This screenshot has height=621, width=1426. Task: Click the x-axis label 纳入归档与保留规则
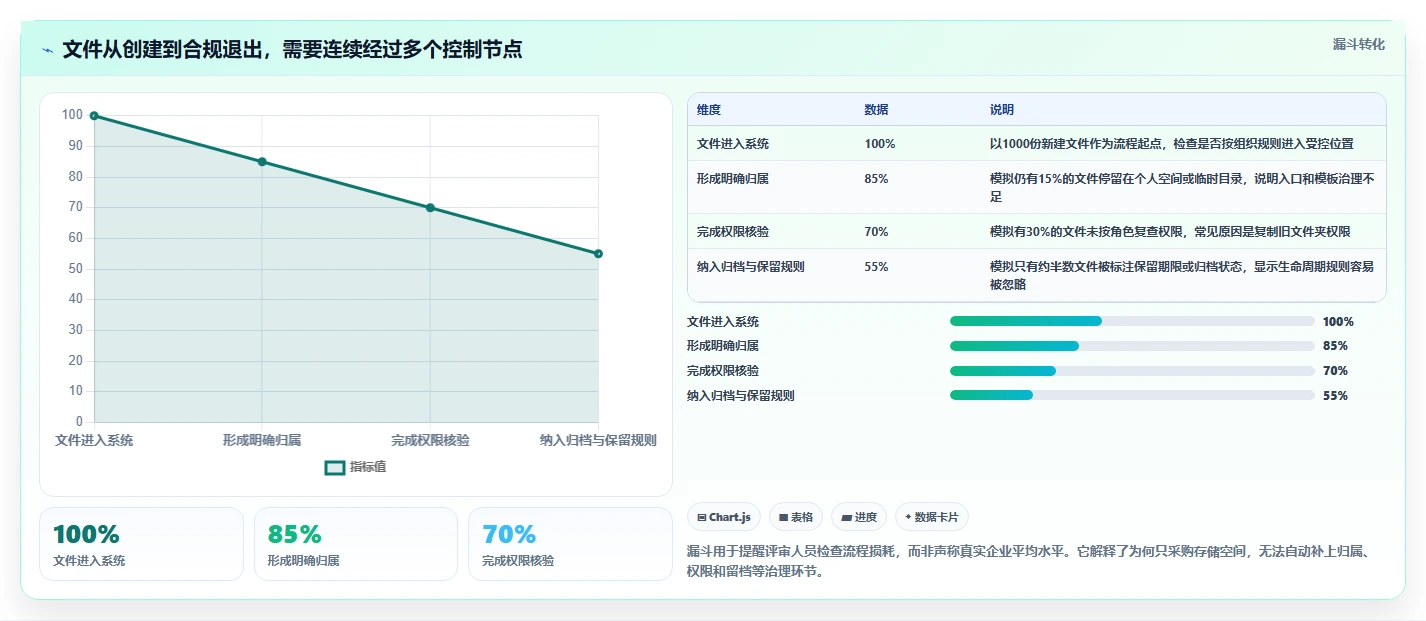[598, 440]
